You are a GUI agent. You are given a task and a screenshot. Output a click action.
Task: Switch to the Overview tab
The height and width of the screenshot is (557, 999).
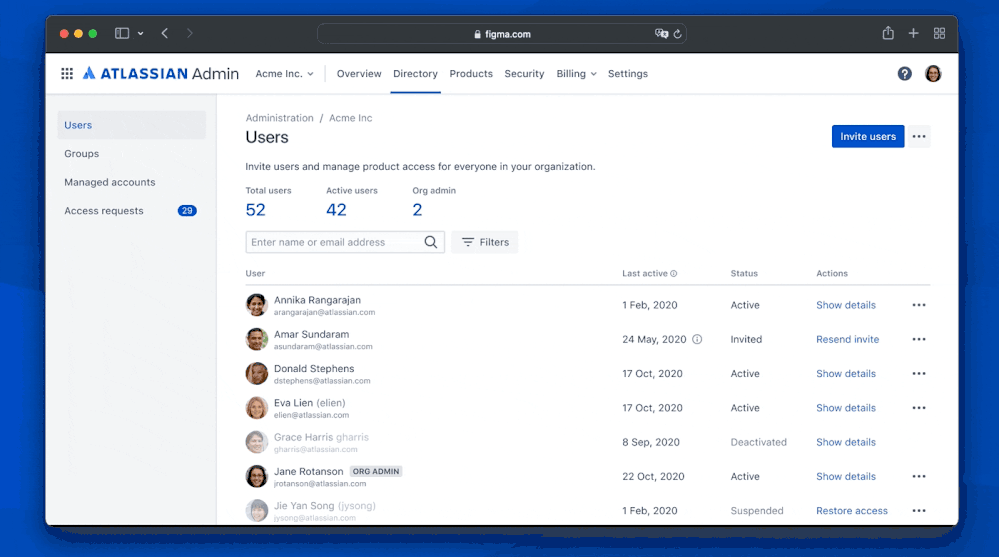359,74
